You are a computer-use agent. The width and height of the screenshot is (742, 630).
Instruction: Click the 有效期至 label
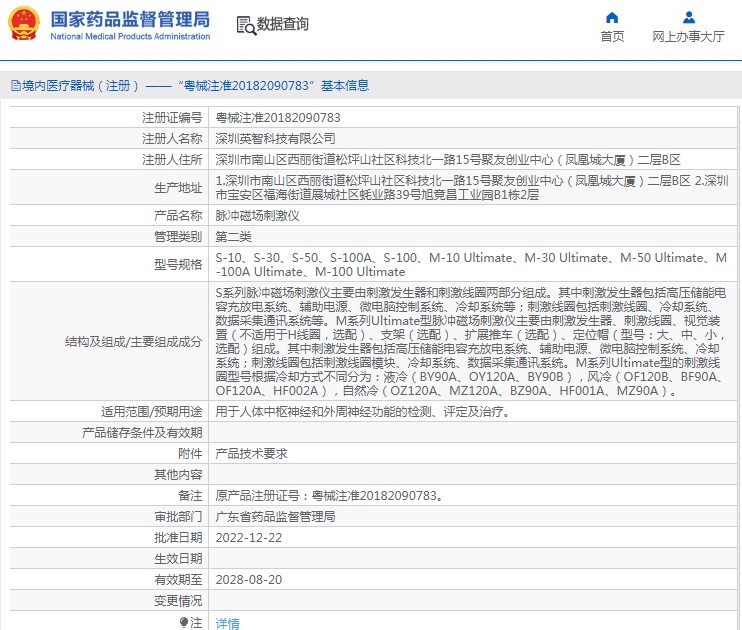click(x=178, y=579)
